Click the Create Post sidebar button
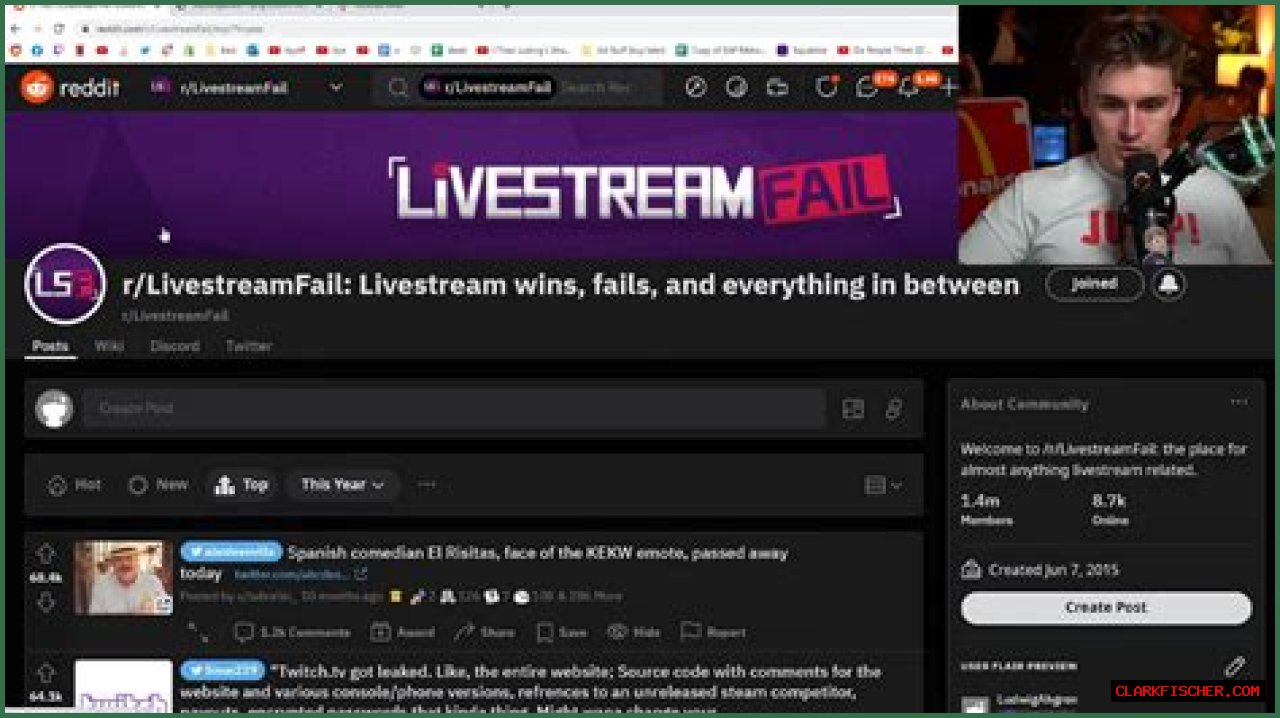Screen dimensions: 1280x718 tap(1106, 607)
